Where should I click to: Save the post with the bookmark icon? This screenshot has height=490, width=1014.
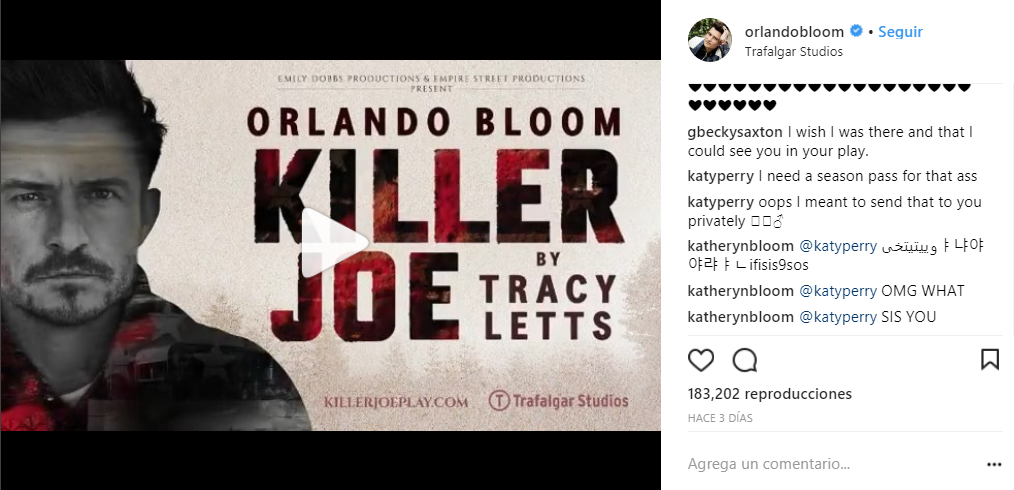pos(989,360)
